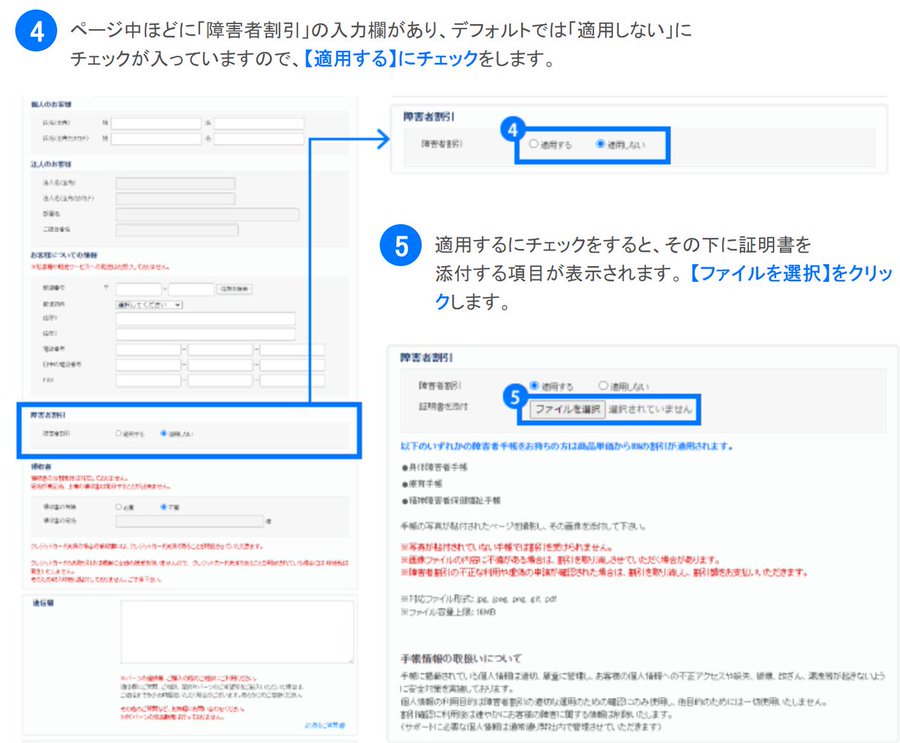Choose the 不要 radio in the 領収書 section
Screen dimensions: 900x743
pyautogui.click(x=163, y=507)
